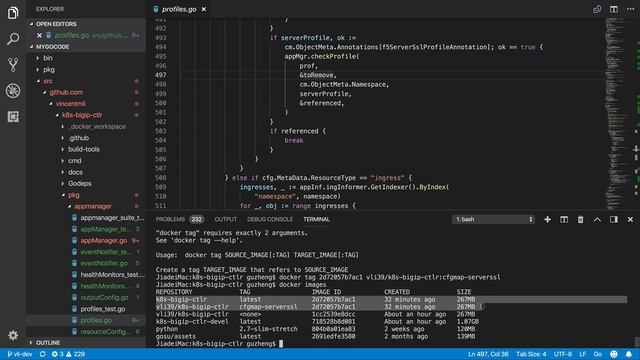The width and height of the screenshot is (640, 360).
Task: Open the Explorer view in activity bar
Action: tap(13, 13)
